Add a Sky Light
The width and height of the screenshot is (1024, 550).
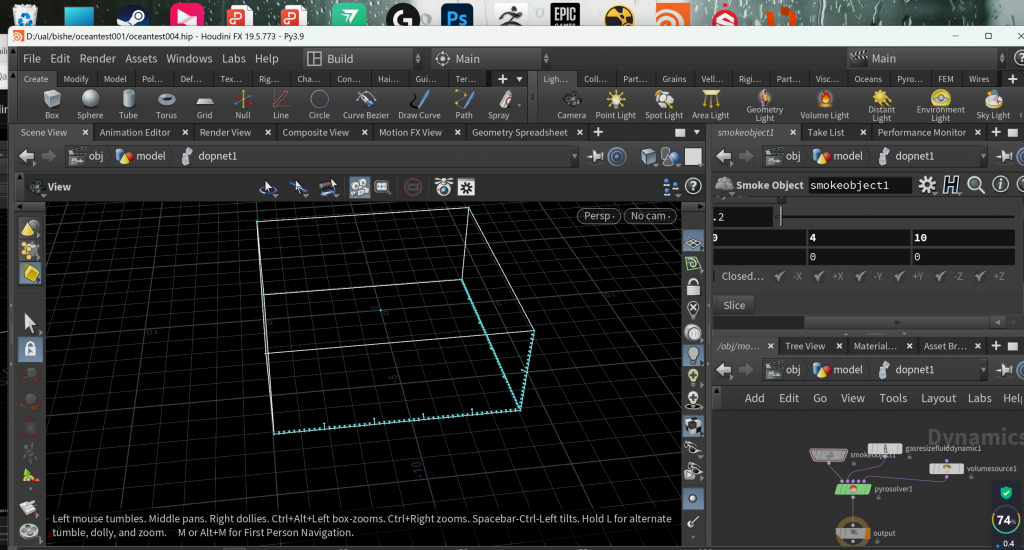993,105
